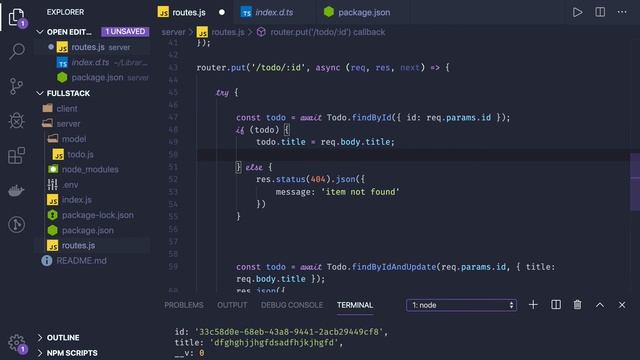The image size is (640, 360).
Task: Split the editor to the right
Action: click(600, 12)
